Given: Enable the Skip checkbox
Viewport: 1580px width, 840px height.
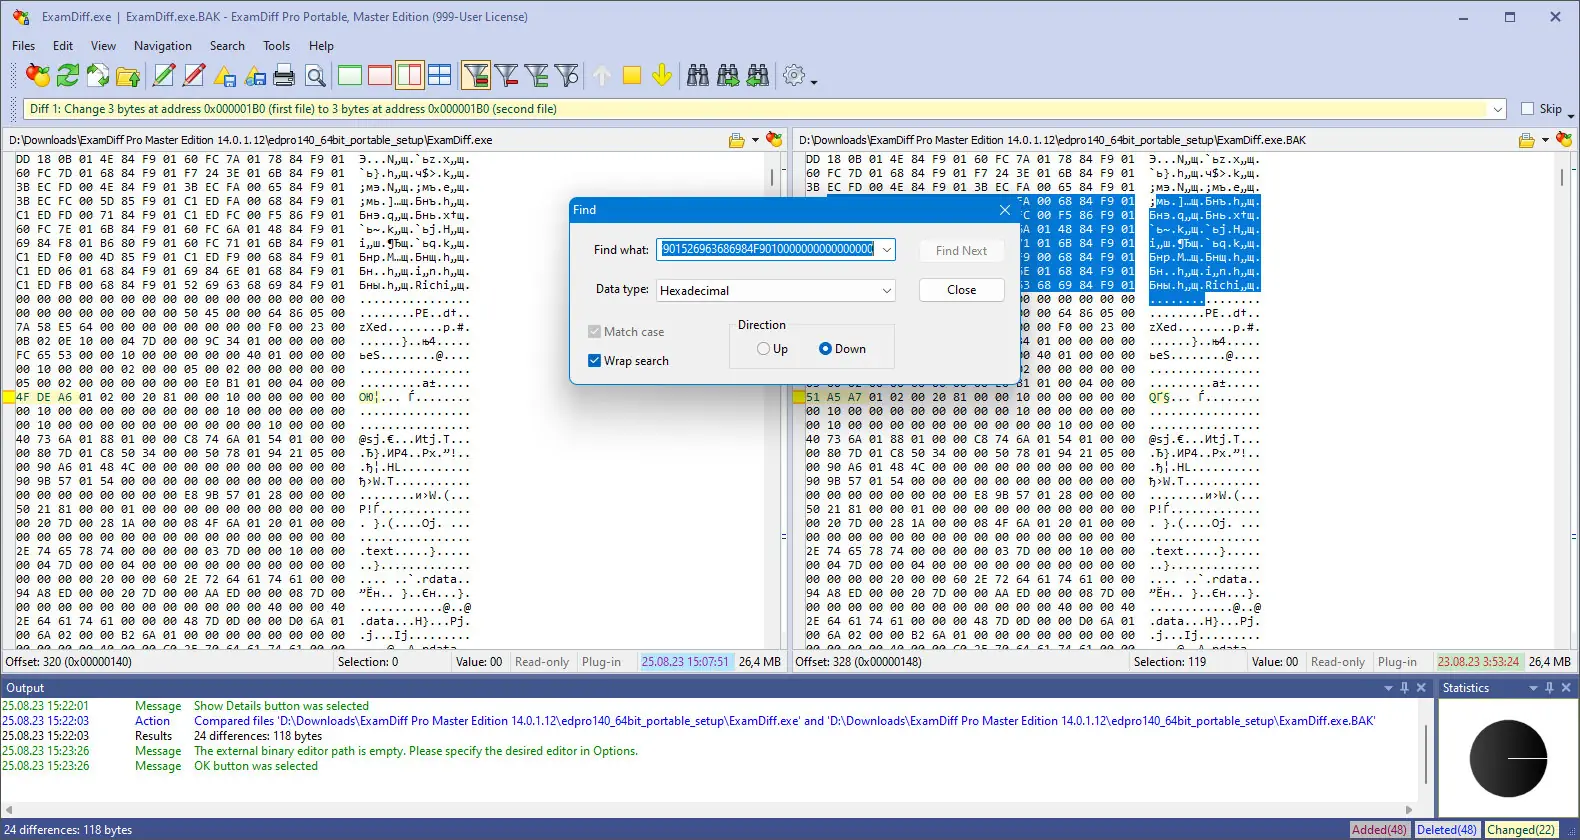Looking at the screenshot, I should pos(1527,109).
